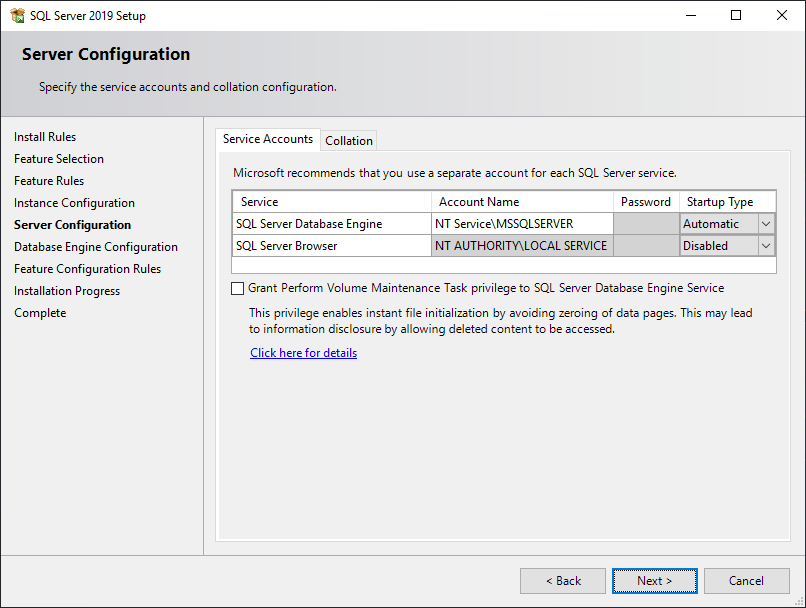Viewport: 806px width, 608px height.
Task: Enable Grant Perform Volume Maintenance Task checkbox
Action: click(x=237, y=288)
